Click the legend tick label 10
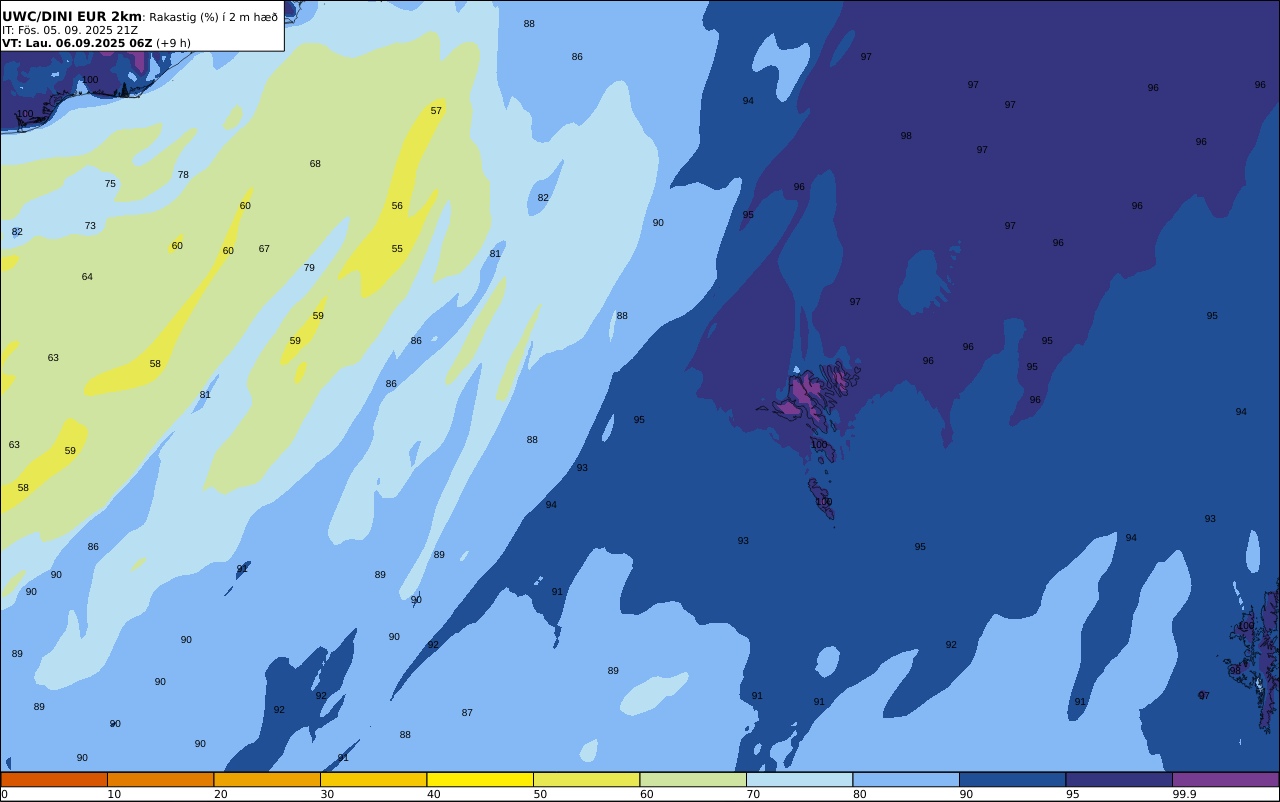This screenshot has width=1280, height=802. 114,794
